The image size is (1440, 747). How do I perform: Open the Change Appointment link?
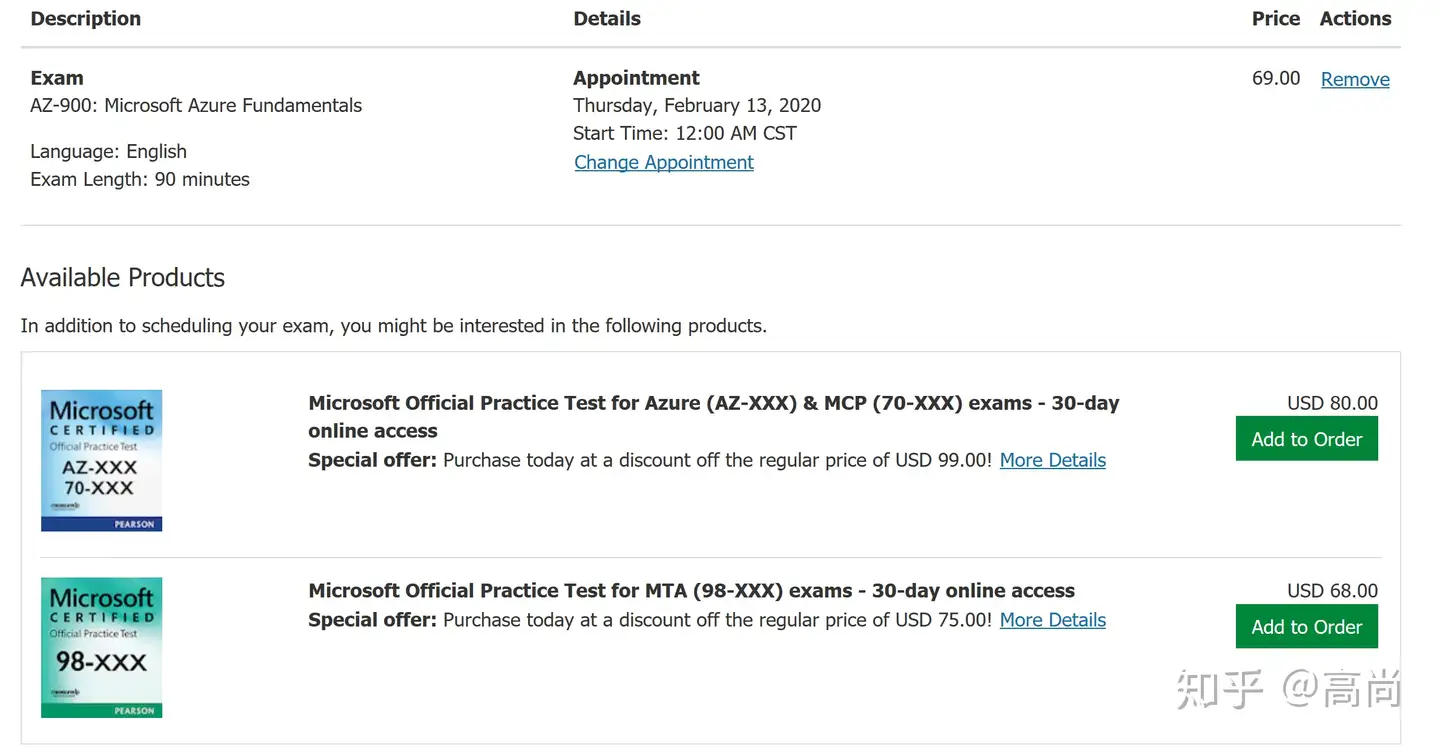(664, 162)
